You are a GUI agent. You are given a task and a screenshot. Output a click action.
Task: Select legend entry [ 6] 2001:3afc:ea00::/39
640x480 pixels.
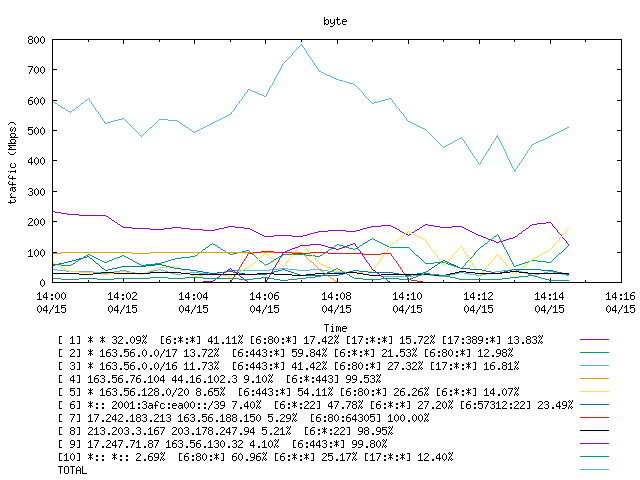(x=316, y=405)
